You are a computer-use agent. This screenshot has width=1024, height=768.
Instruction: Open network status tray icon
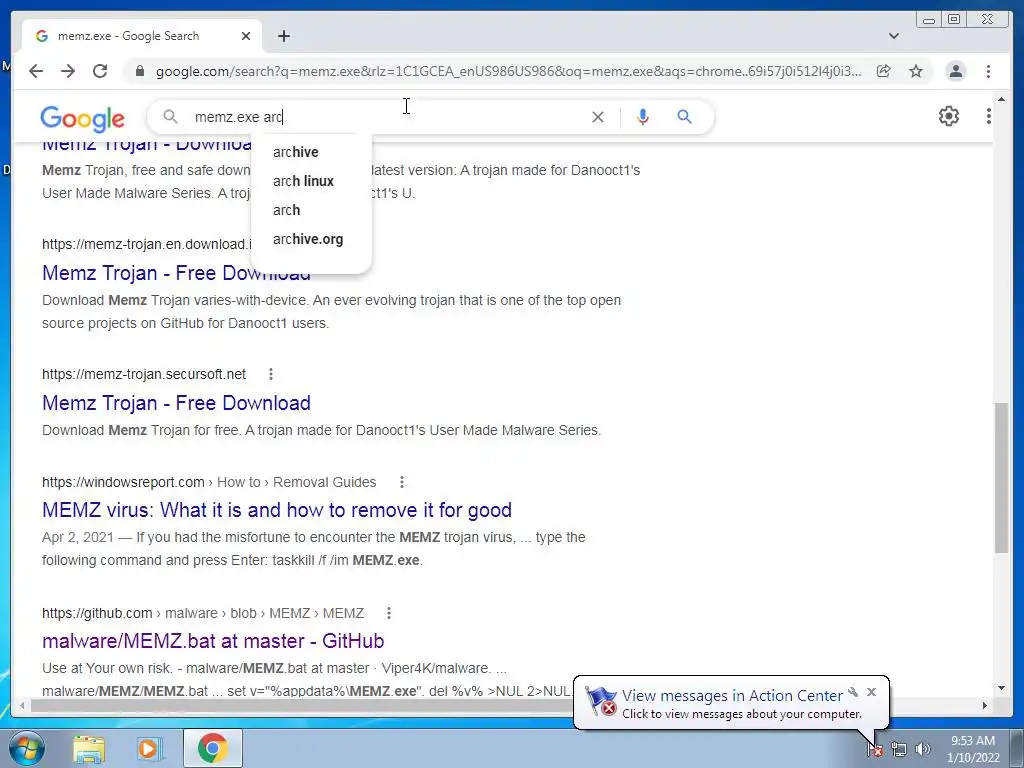pos(899,749)
